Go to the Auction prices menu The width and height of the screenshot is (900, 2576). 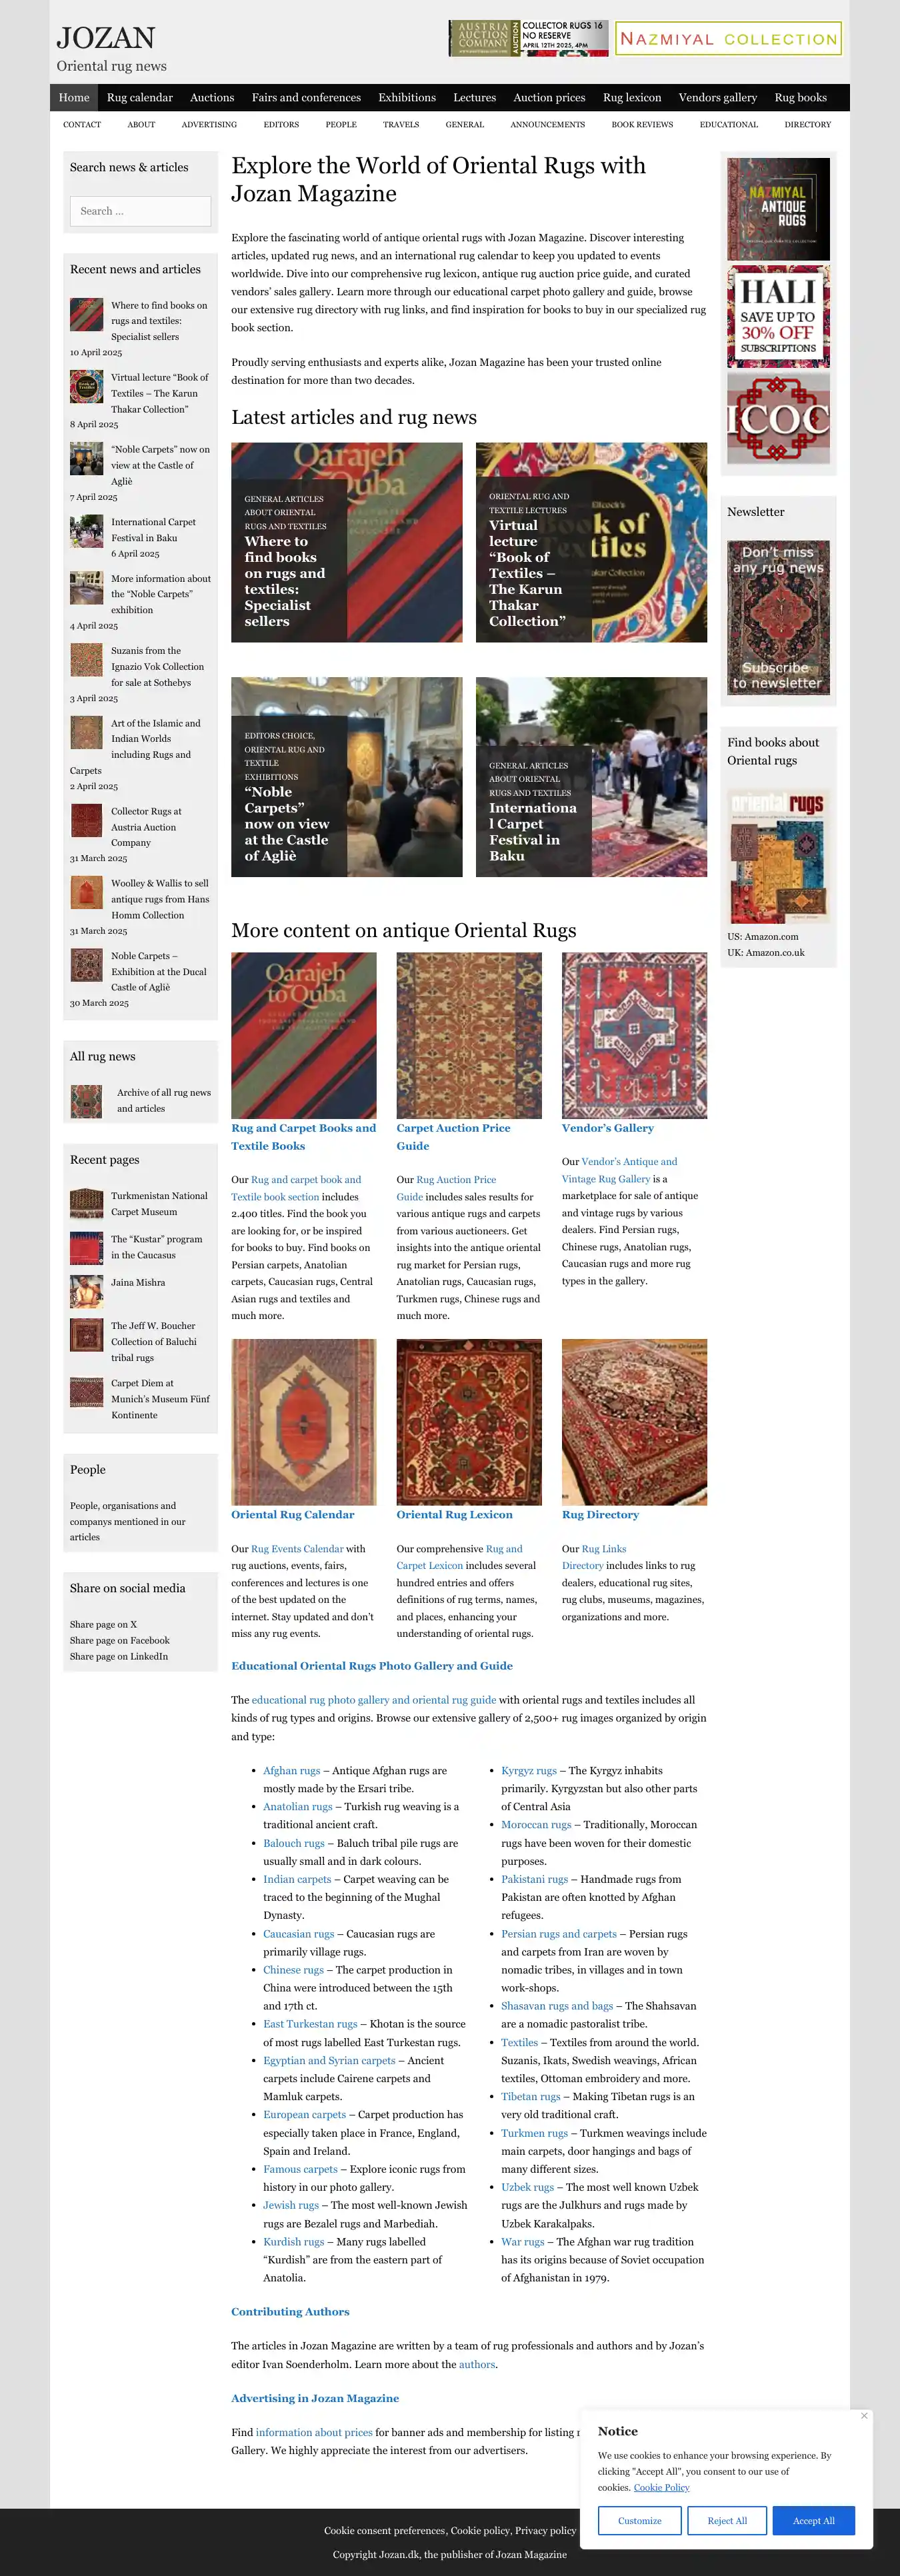549,98
